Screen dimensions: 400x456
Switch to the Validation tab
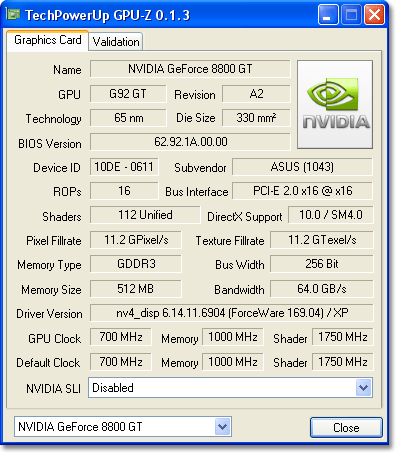click(116, 42)
